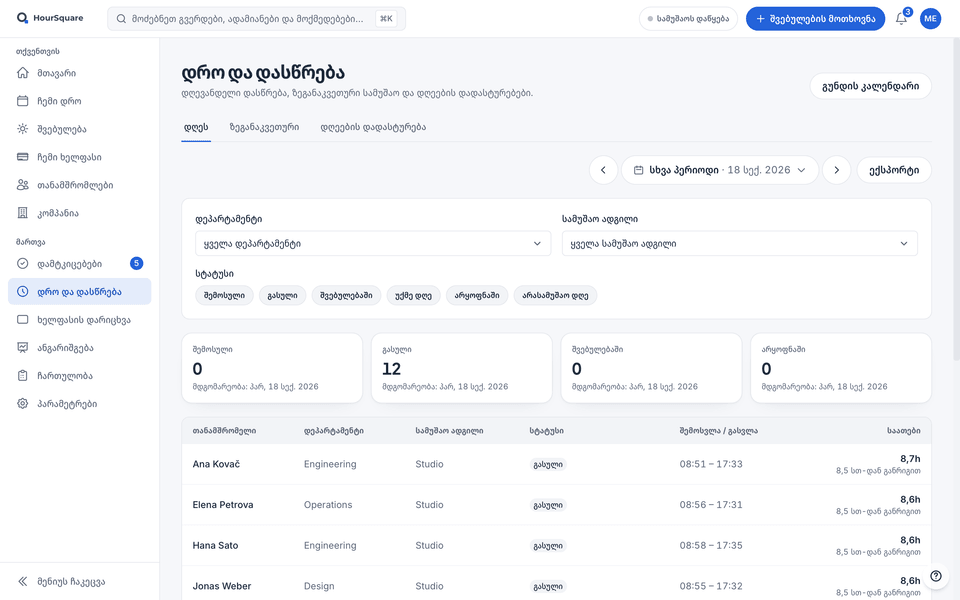Image resolution: width=960 pixels, height=600 pixels.
Task: Toggle შვებულებაში status filter chip
Action: (x=347, y=295)
